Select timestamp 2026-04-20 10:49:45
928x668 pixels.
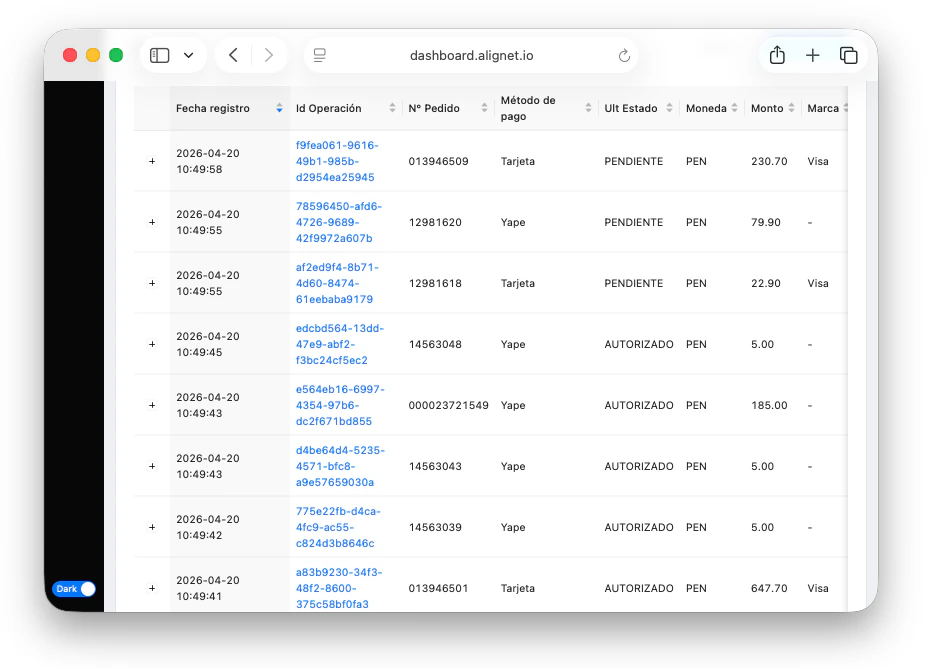[x=208, y=344]
